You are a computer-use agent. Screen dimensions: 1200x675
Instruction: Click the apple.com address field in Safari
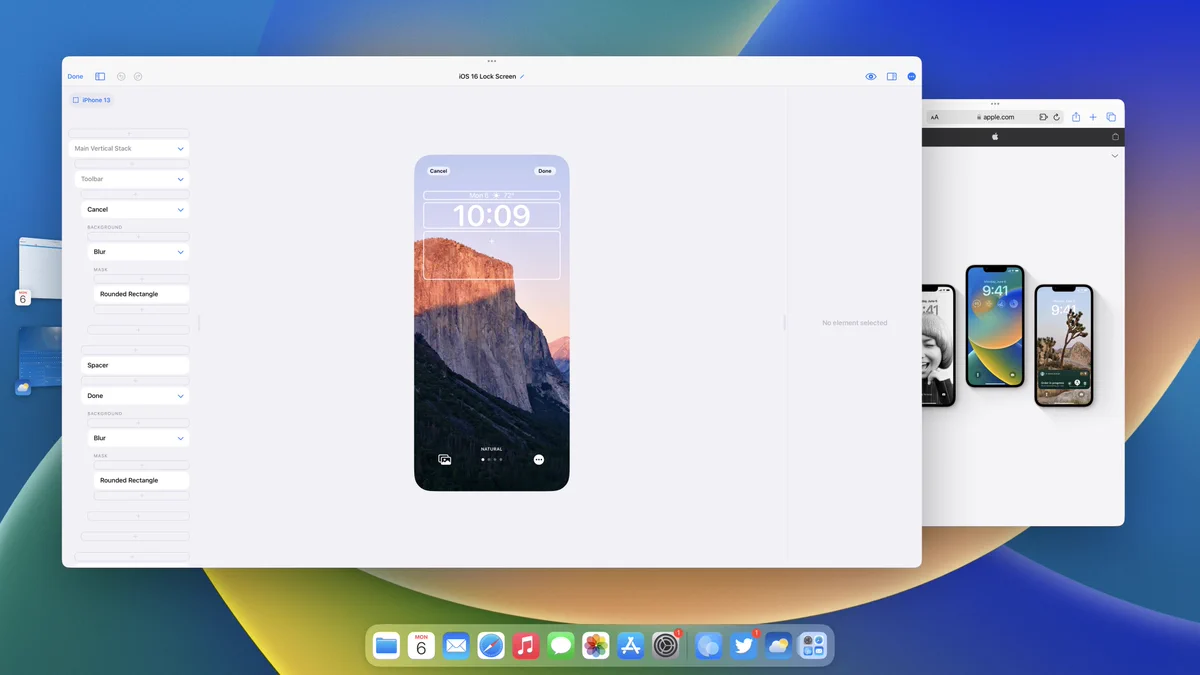(995, 117)
